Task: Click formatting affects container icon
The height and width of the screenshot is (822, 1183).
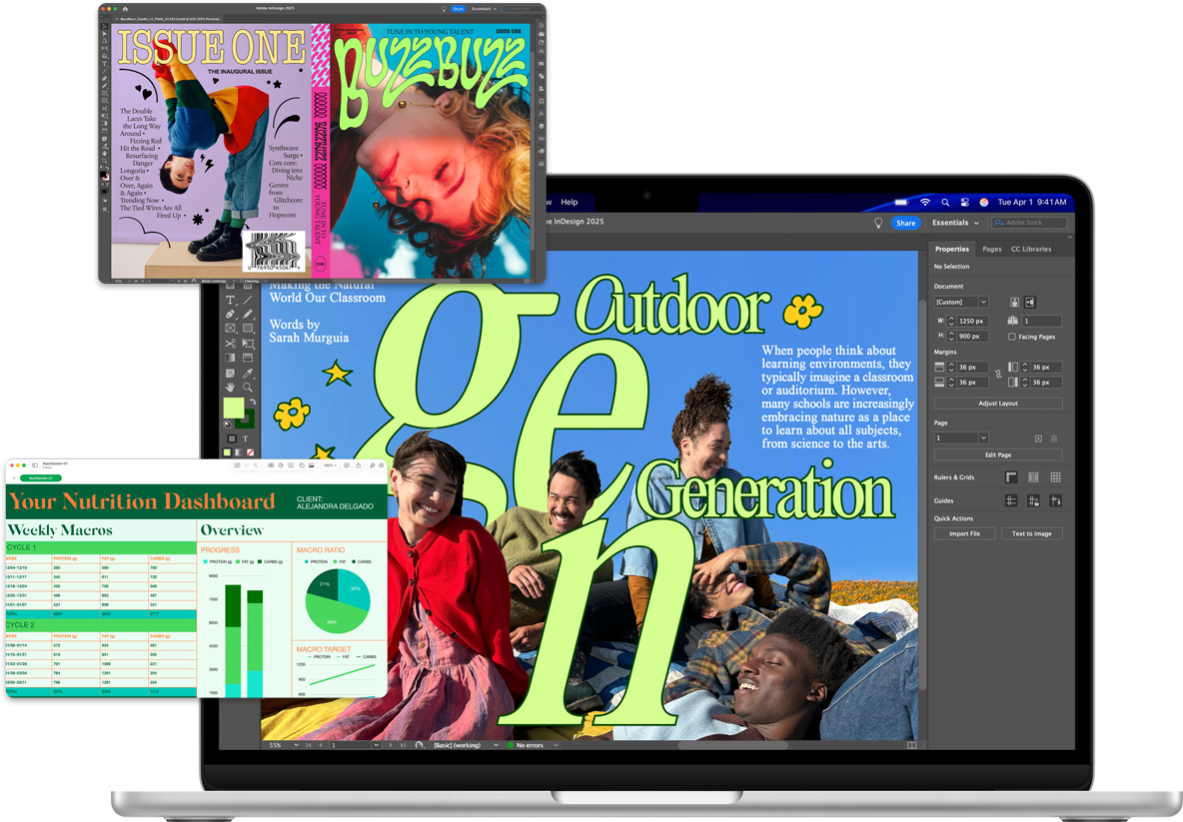Action: pos(232,438)
